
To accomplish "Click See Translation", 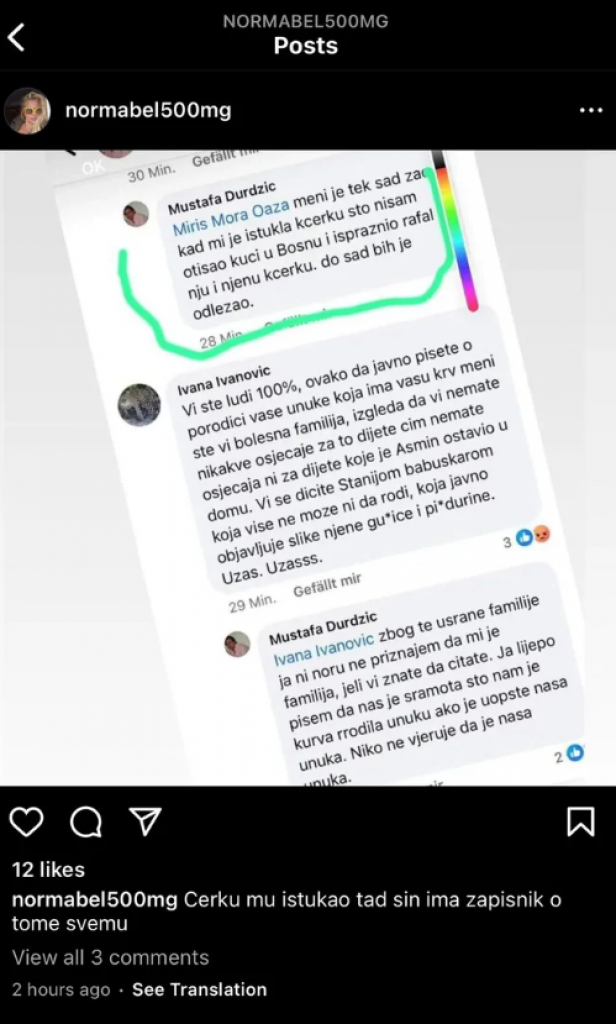I will (x=199, y=989).
